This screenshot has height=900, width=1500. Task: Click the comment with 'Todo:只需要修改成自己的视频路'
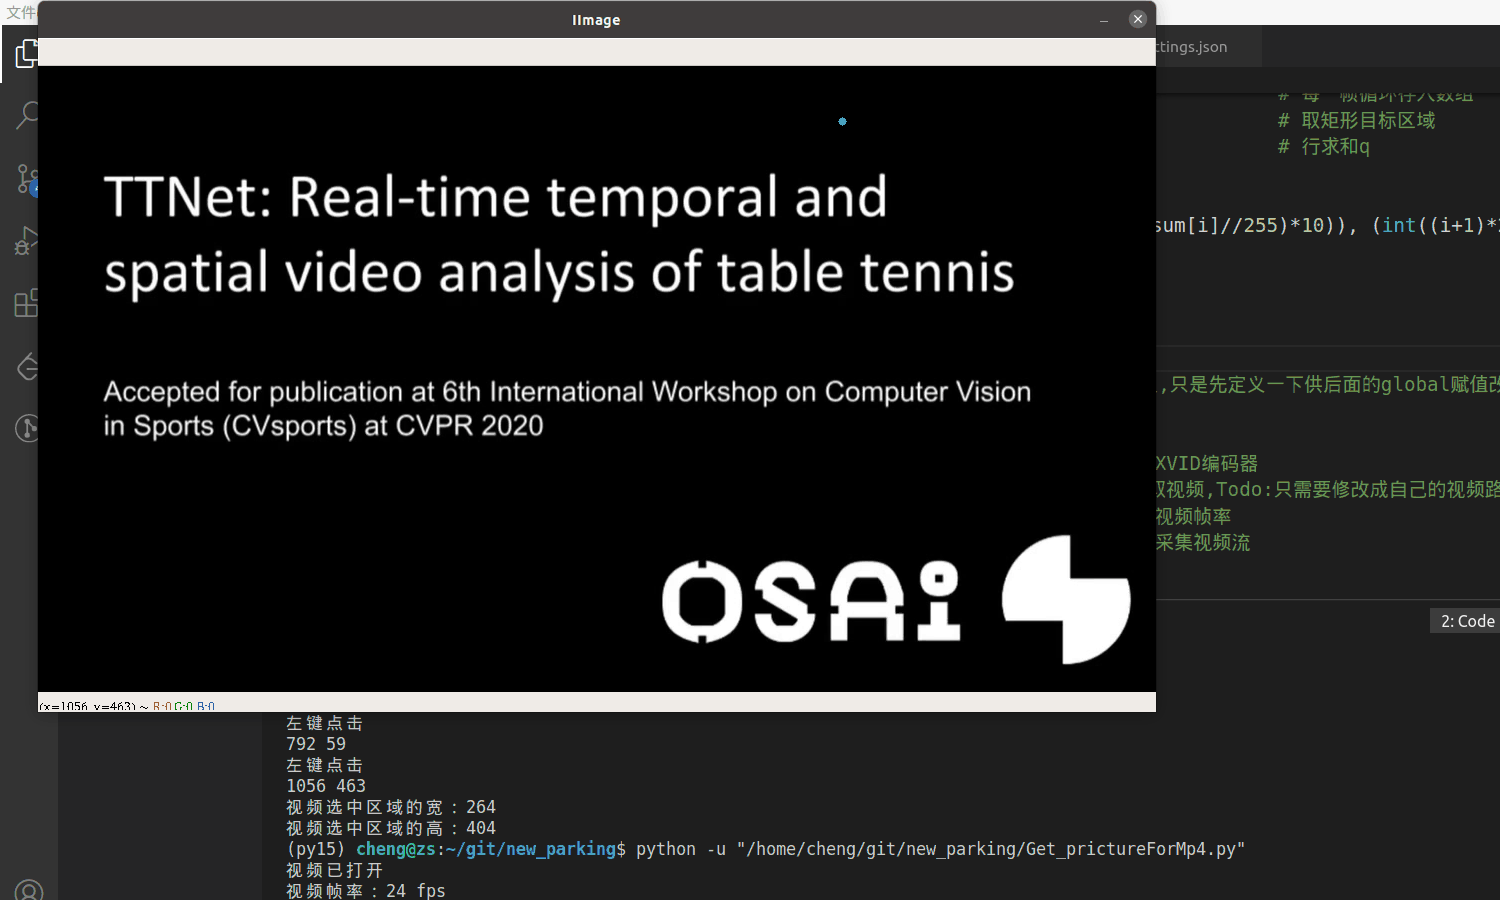pyautogui.click(x=1328, y=489)
